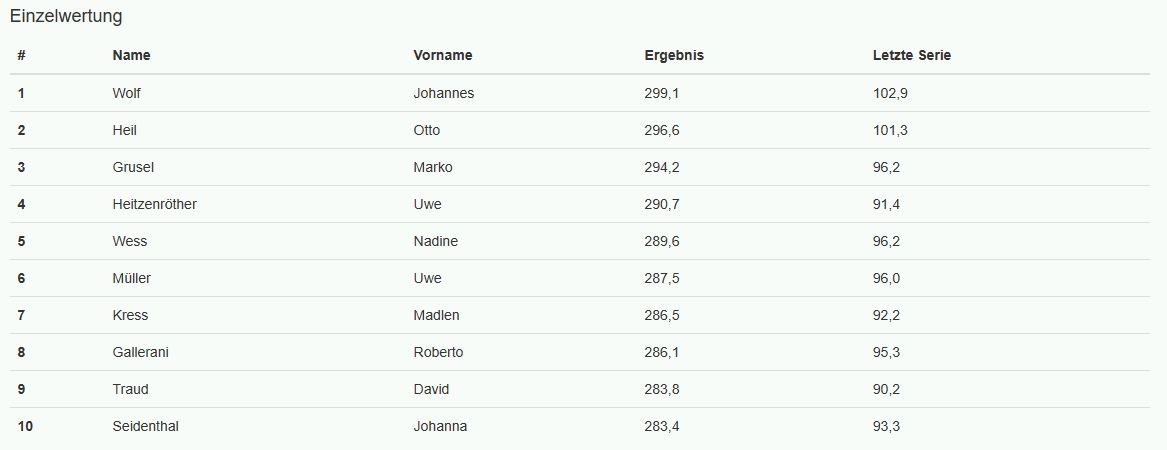Select first name Roberto
1167x450 pixels.
[438, 352]
